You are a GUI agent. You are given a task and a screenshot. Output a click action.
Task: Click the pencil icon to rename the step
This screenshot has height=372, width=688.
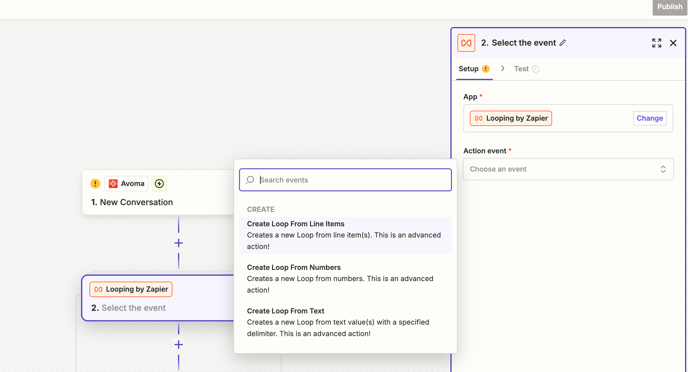point(563,43)
